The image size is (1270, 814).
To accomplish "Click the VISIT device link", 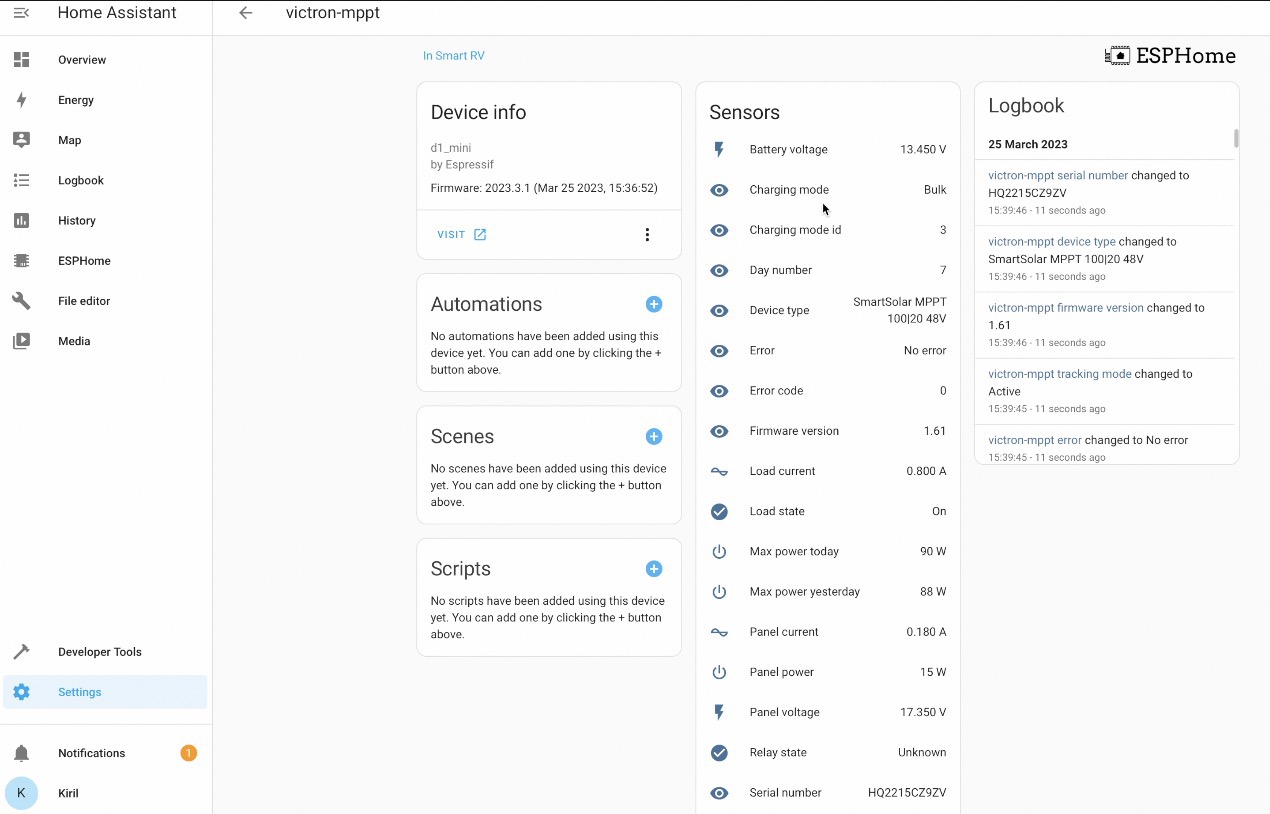I will (462, 234).
